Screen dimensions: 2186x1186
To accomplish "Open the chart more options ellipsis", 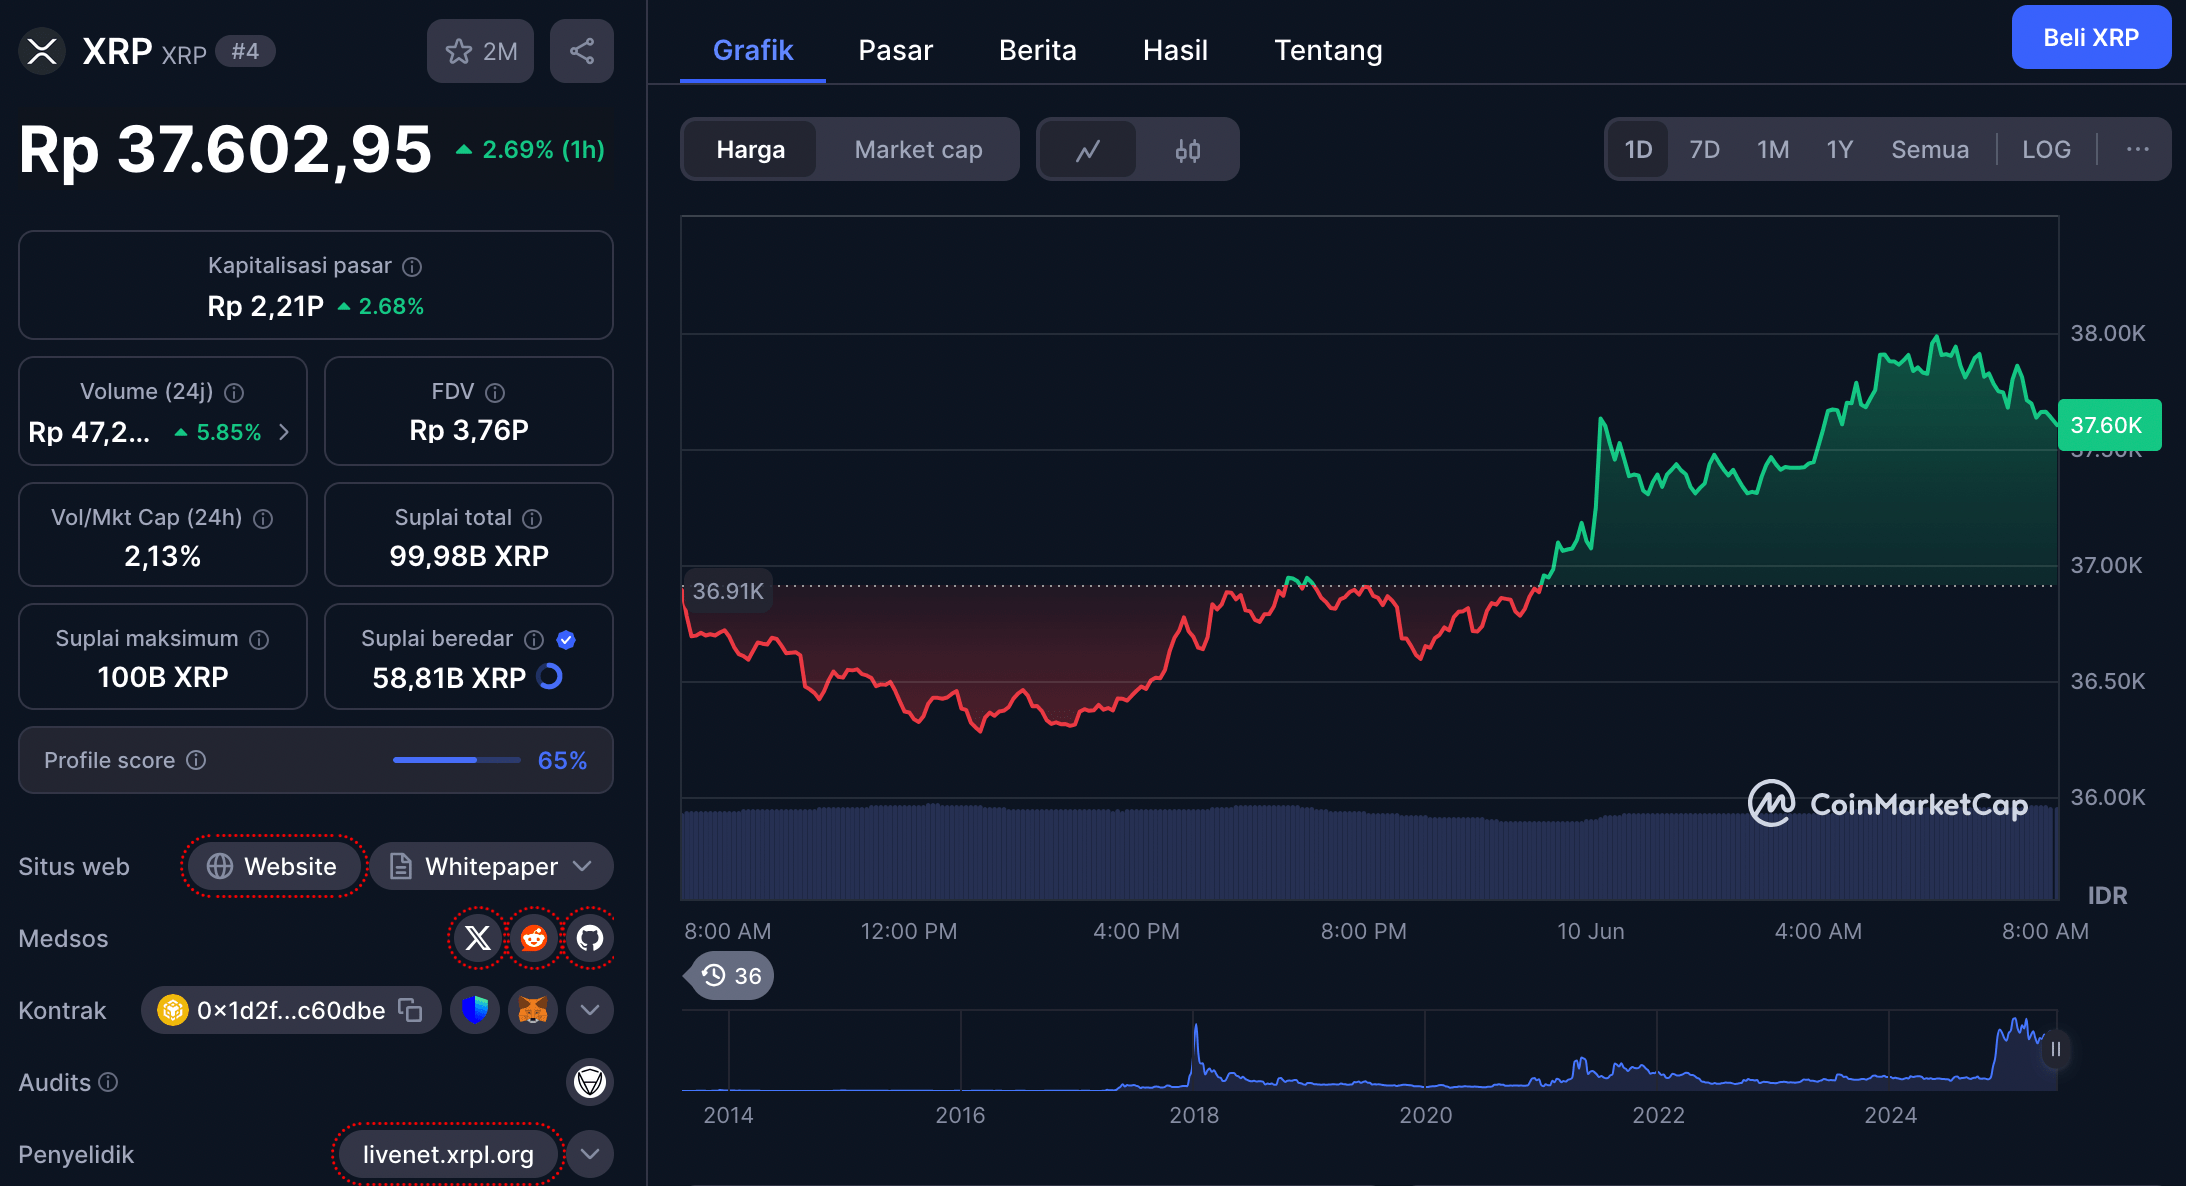I will coord(2138,149).
